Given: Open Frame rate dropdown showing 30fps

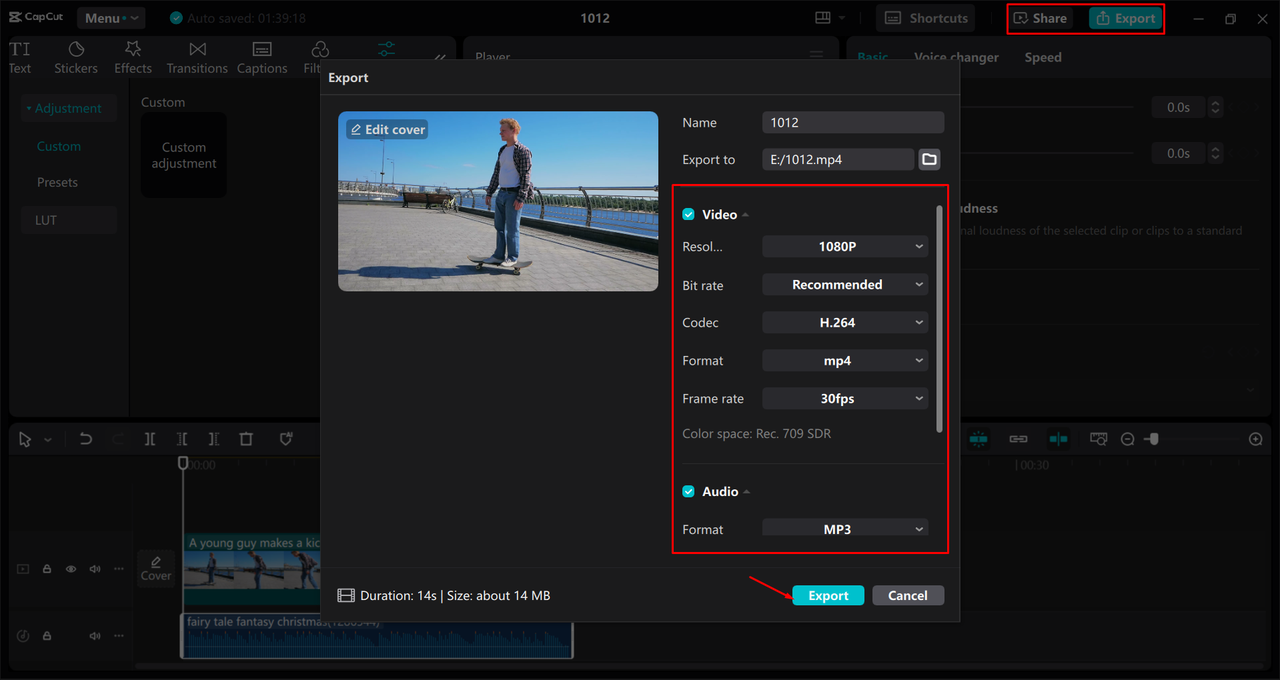Looking at the screenshot, I should (x=845, y=399).
